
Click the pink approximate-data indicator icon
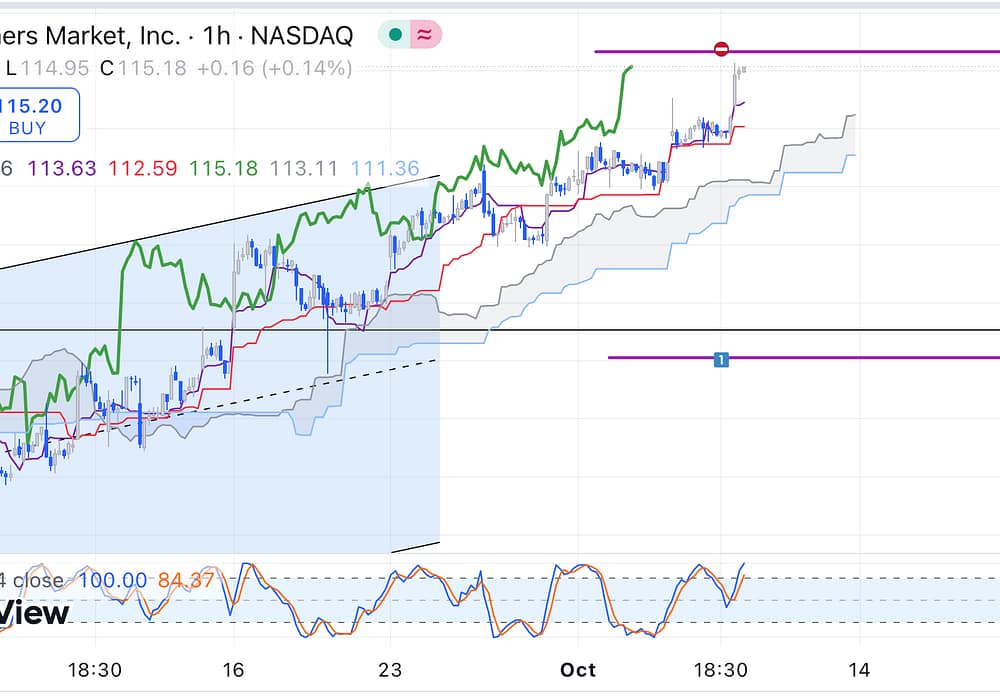click(x=425, y=35)
